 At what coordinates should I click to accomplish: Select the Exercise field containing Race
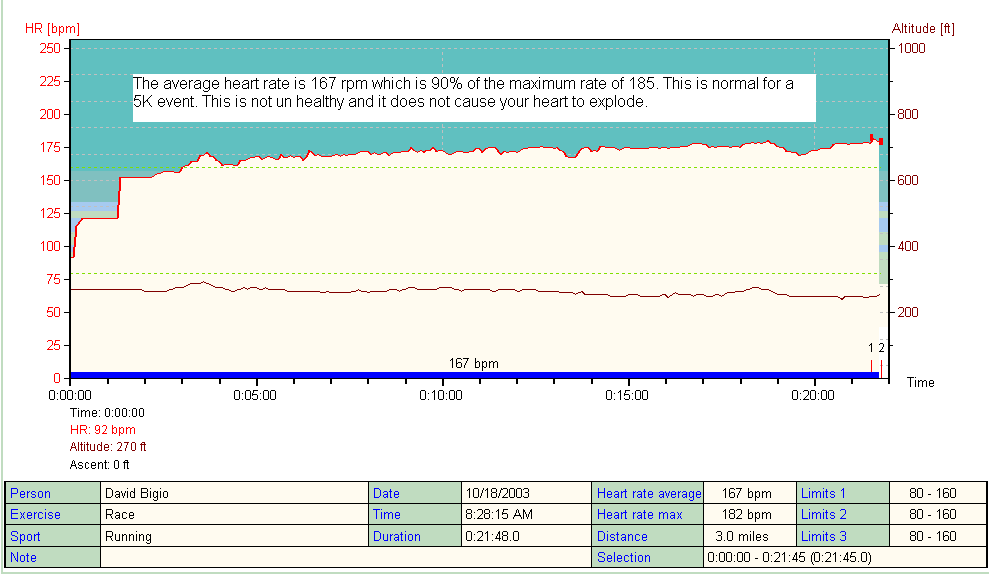(x=234, y=515)
